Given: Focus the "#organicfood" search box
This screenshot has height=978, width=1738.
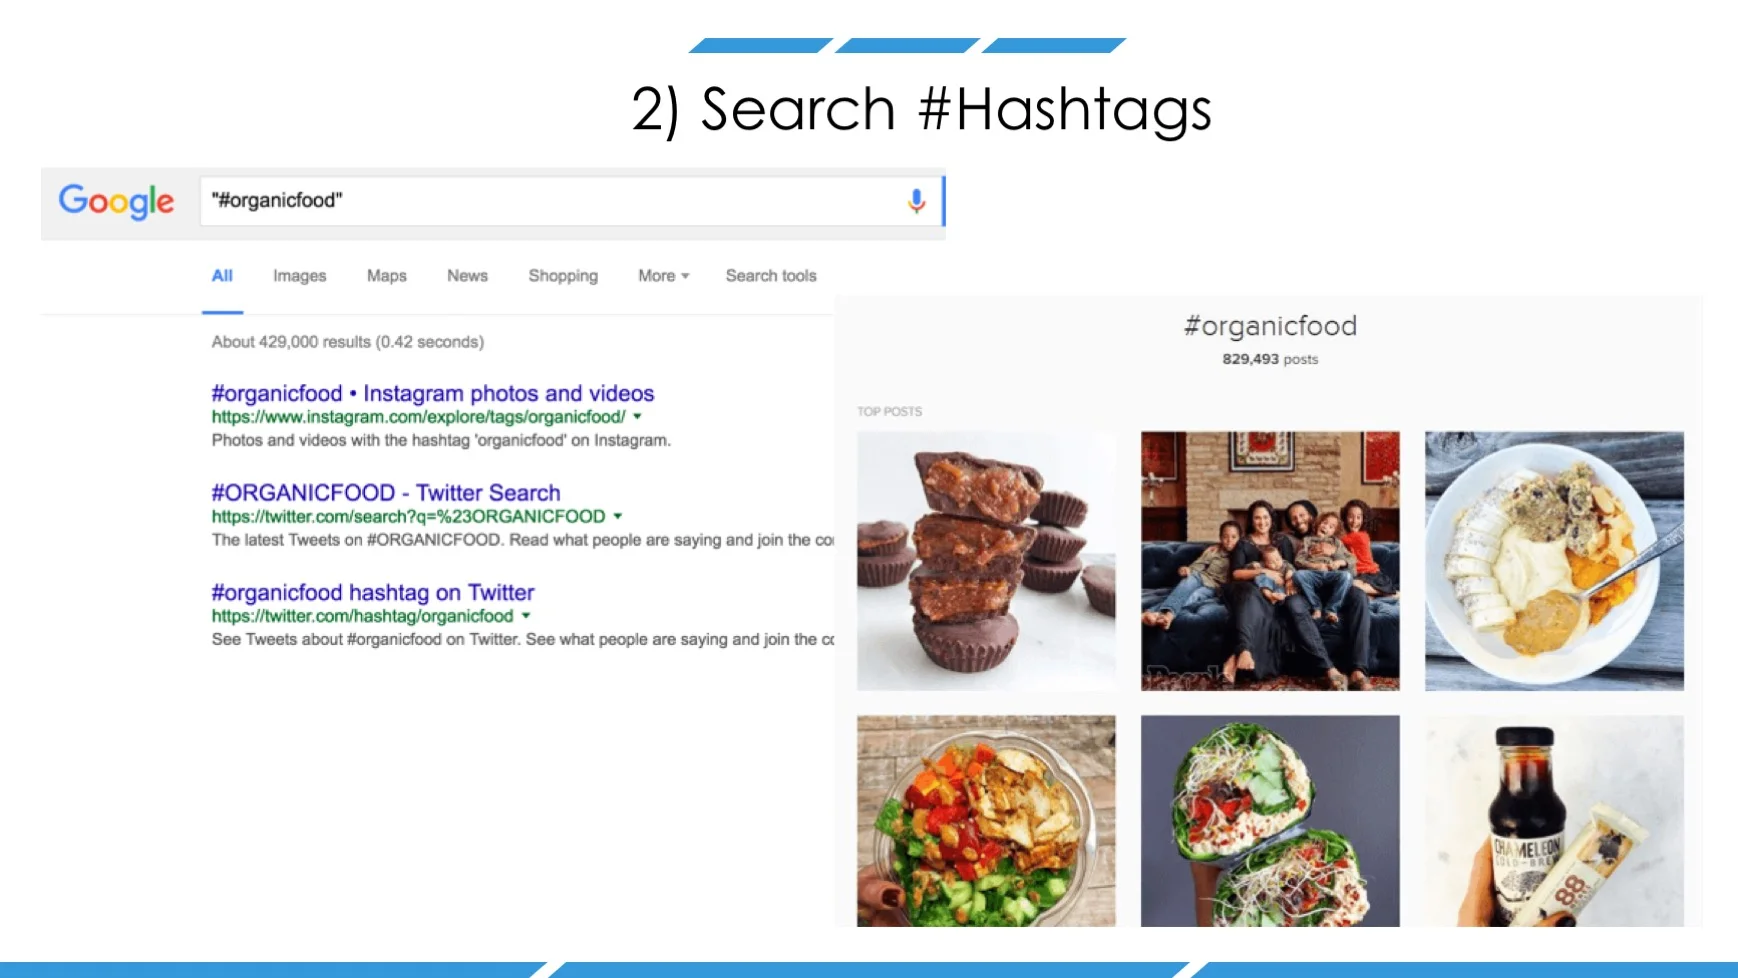Looking at the screenshot, I should click(572, 201).
